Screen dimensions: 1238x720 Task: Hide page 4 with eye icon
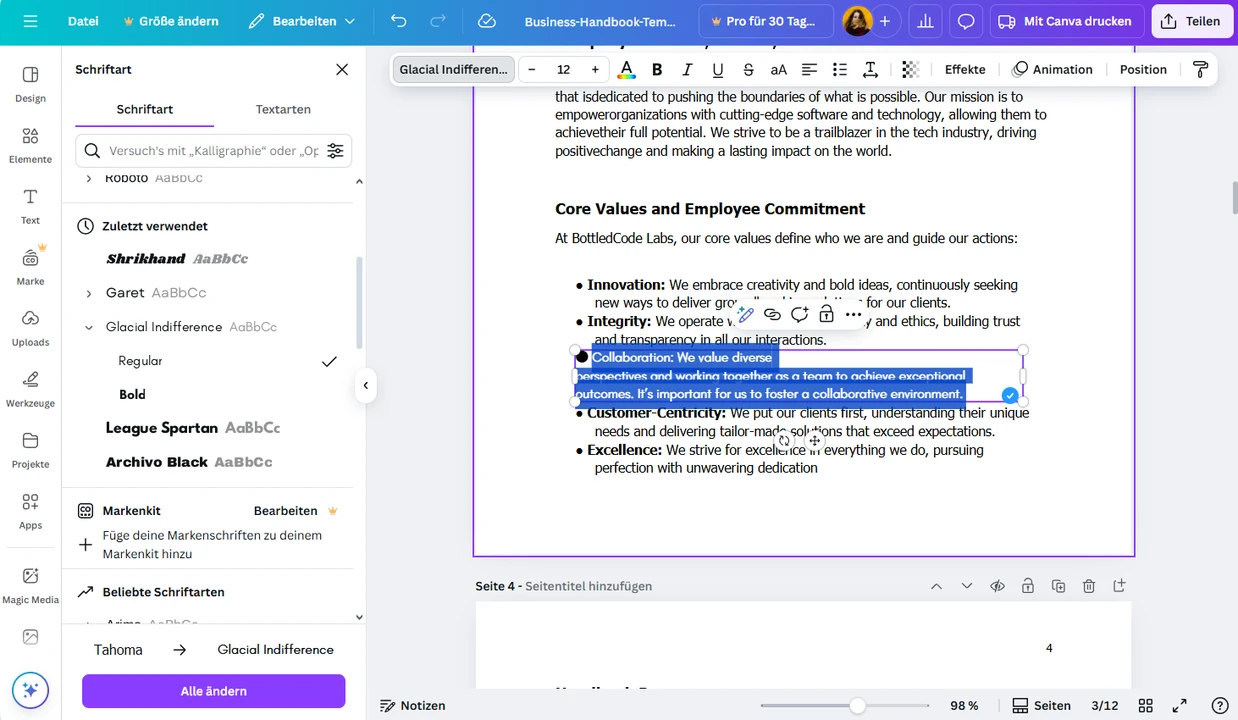point(997,586)
